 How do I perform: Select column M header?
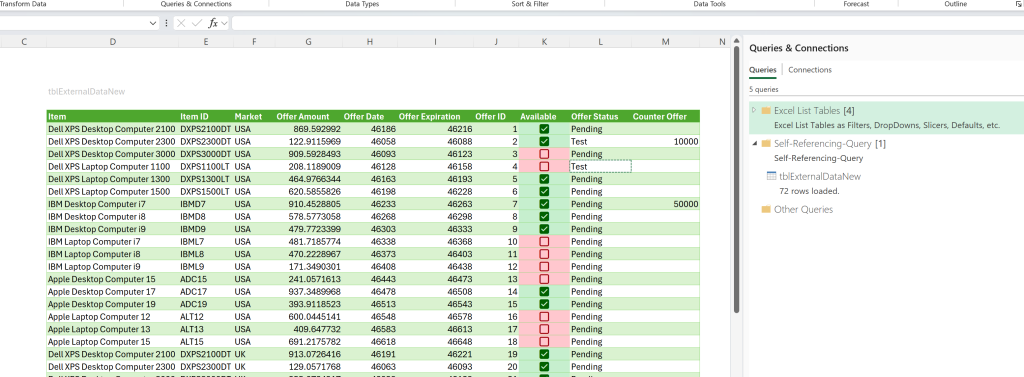pyautogui.click(x=665, y=42)
